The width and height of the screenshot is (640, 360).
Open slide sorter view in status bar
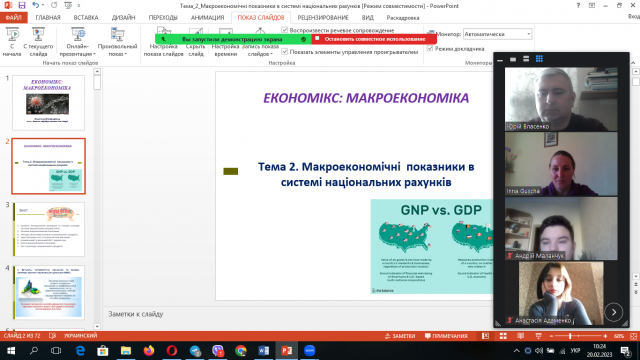(x=503, y=336)
